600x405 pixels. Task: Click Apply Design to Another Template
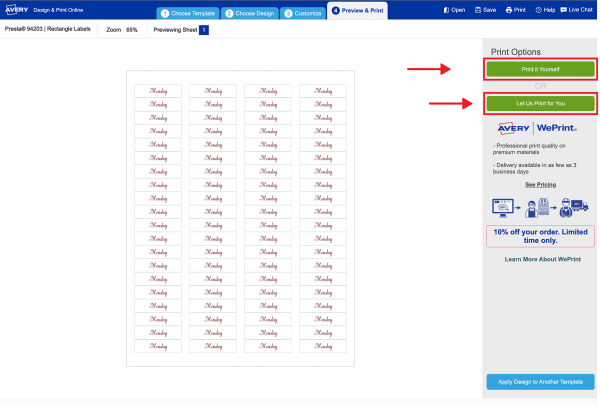(x=540, y=382)
